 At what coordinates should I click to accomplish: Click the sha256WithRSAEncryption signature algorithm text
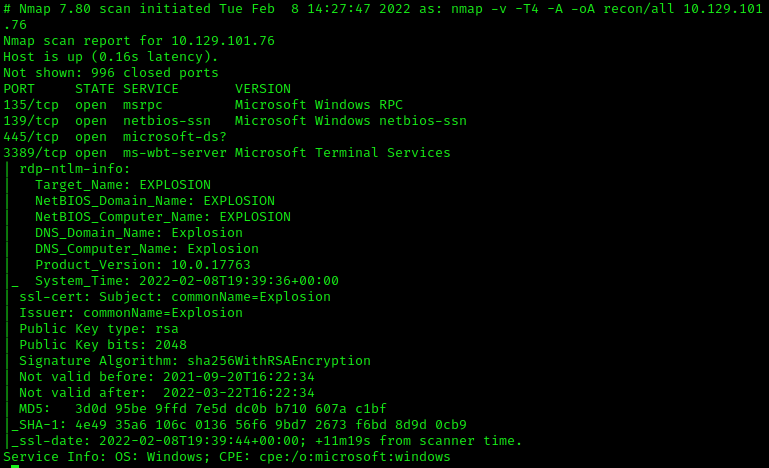pyautogui.click(x=278, y=361)
